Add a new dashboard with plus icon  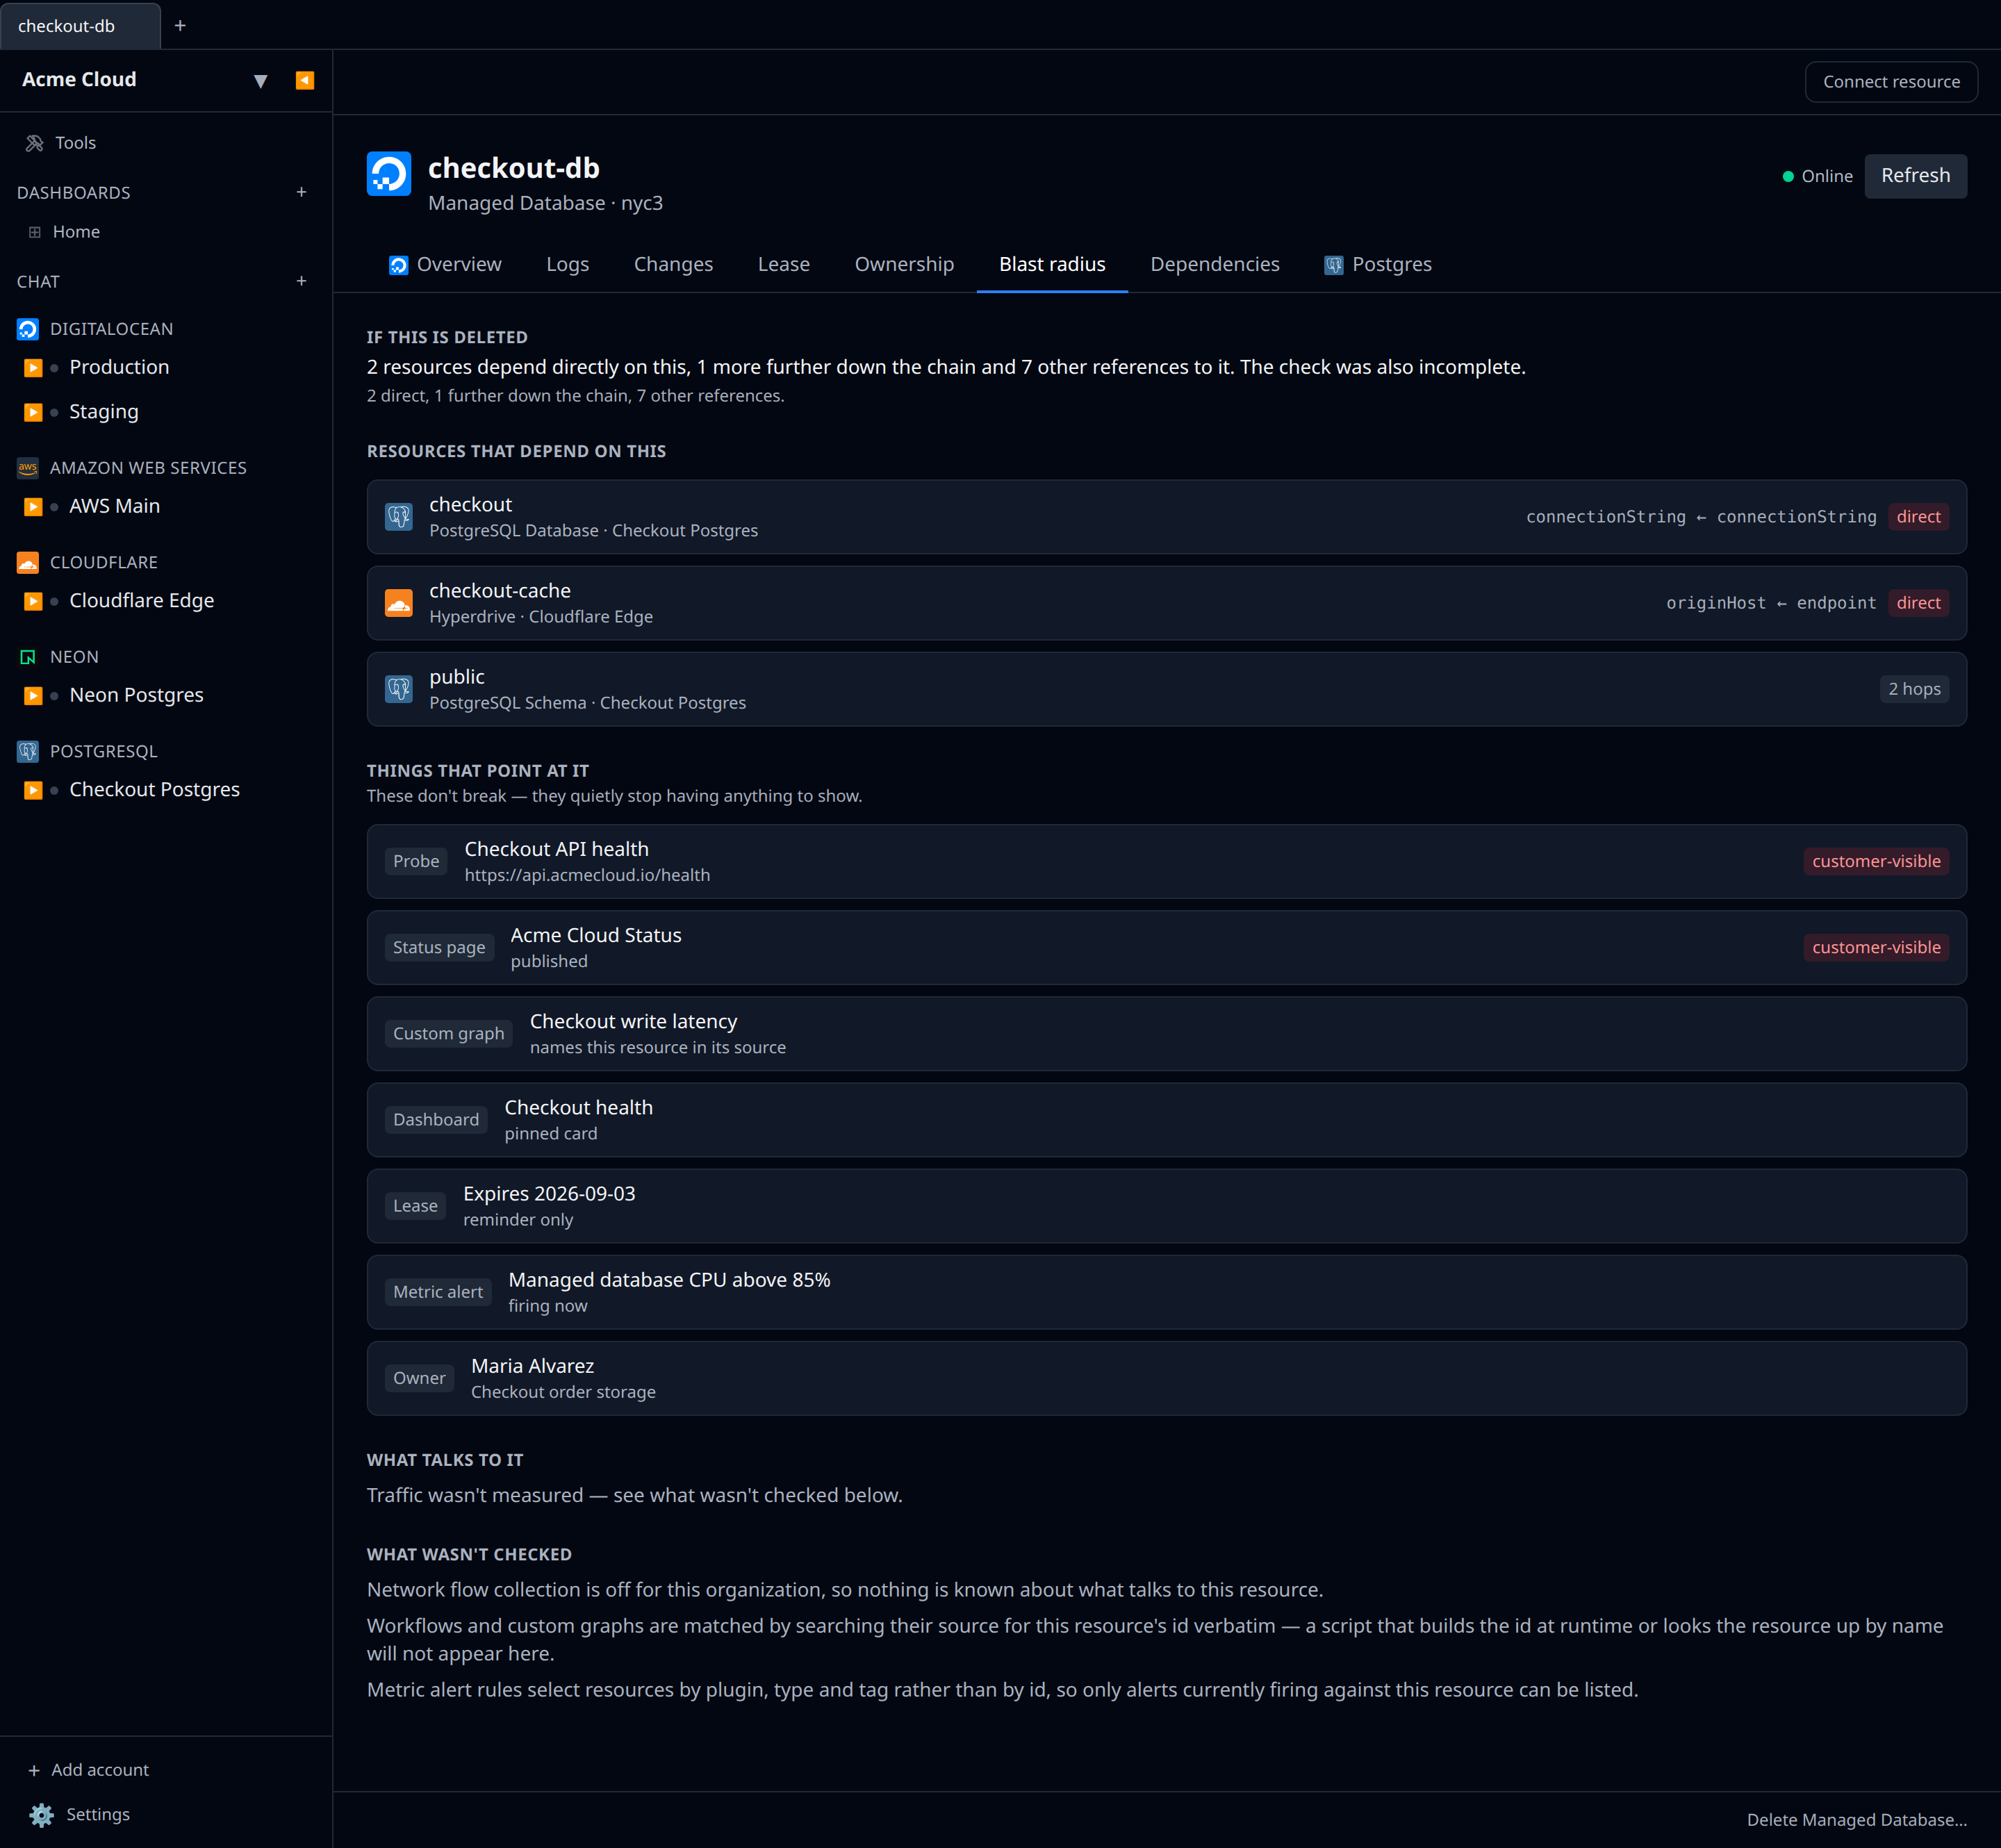(x=301, y=192)
